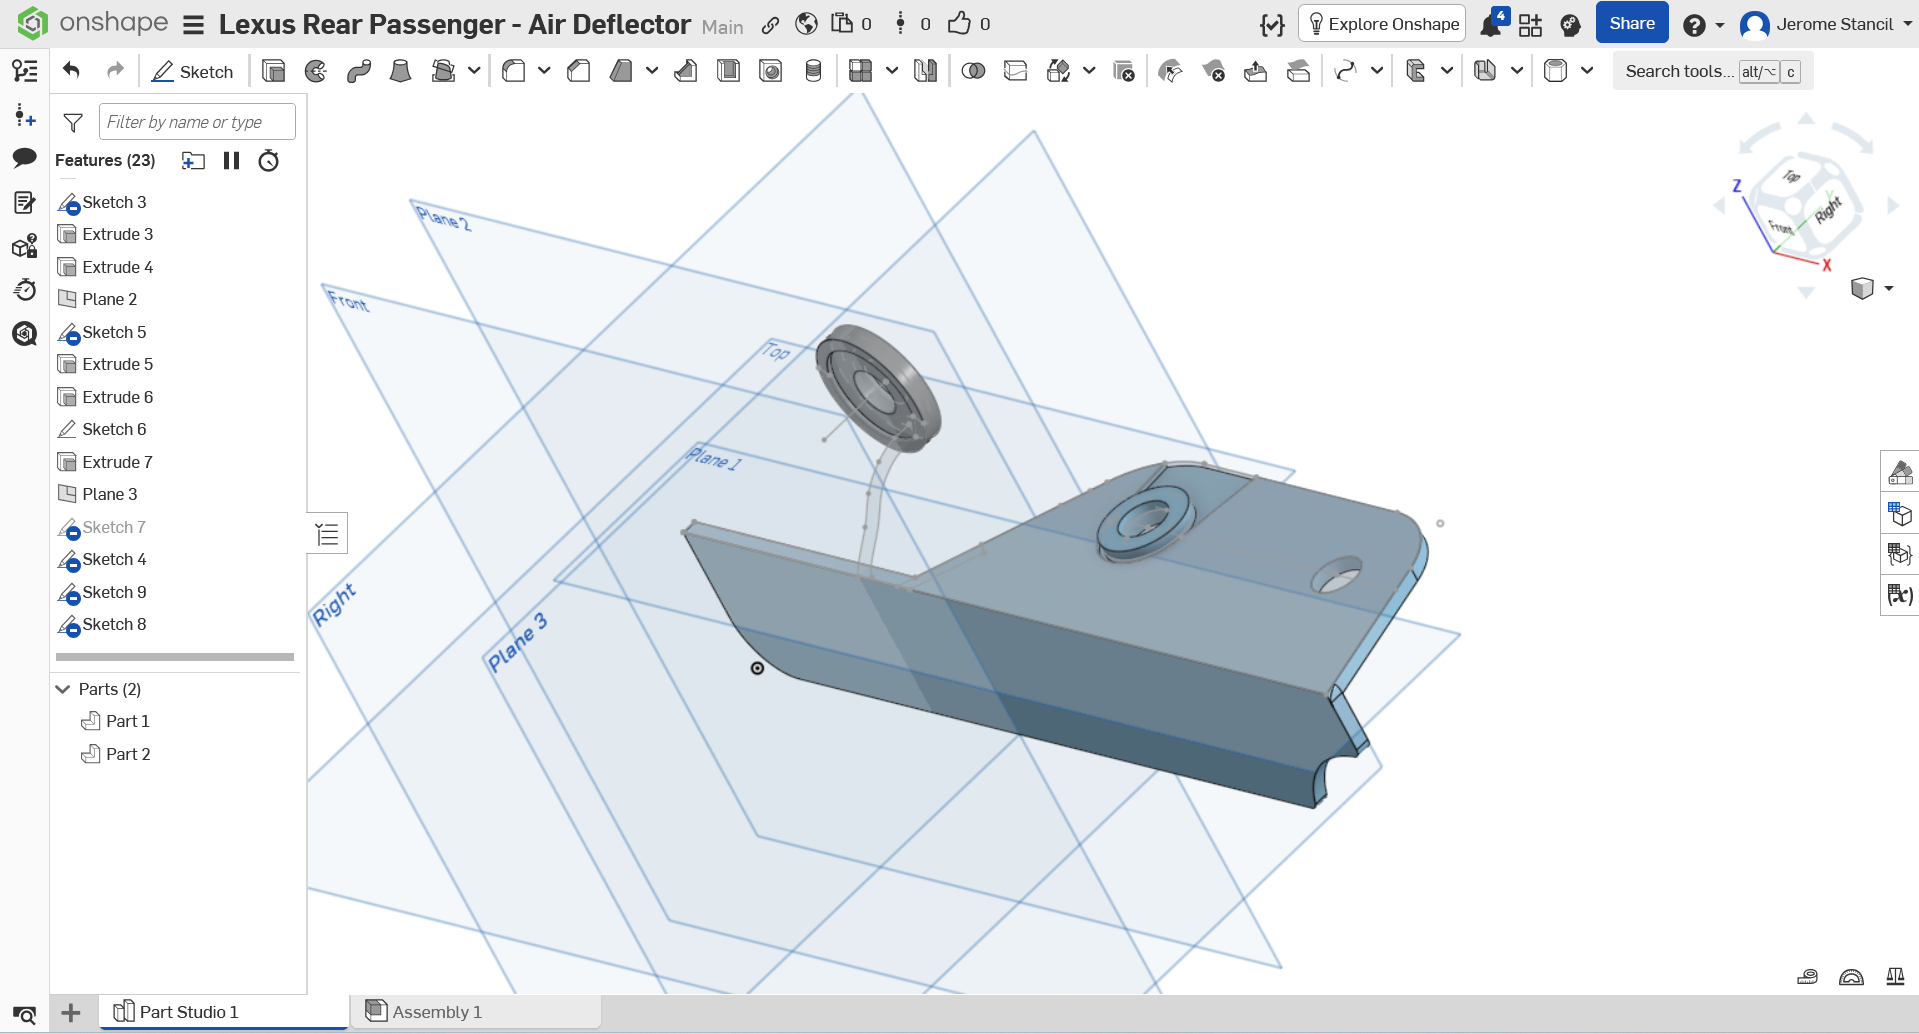Toggle the feature list filter icon
Screen dimensions: 1919x1034
pos(73,122)
